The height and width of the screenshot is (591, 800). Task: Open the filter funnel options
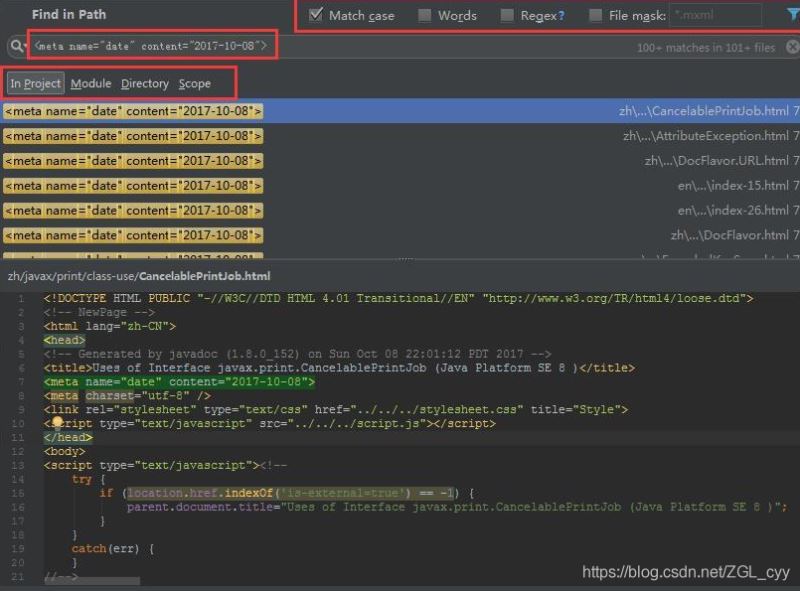(x=793, y=15)
